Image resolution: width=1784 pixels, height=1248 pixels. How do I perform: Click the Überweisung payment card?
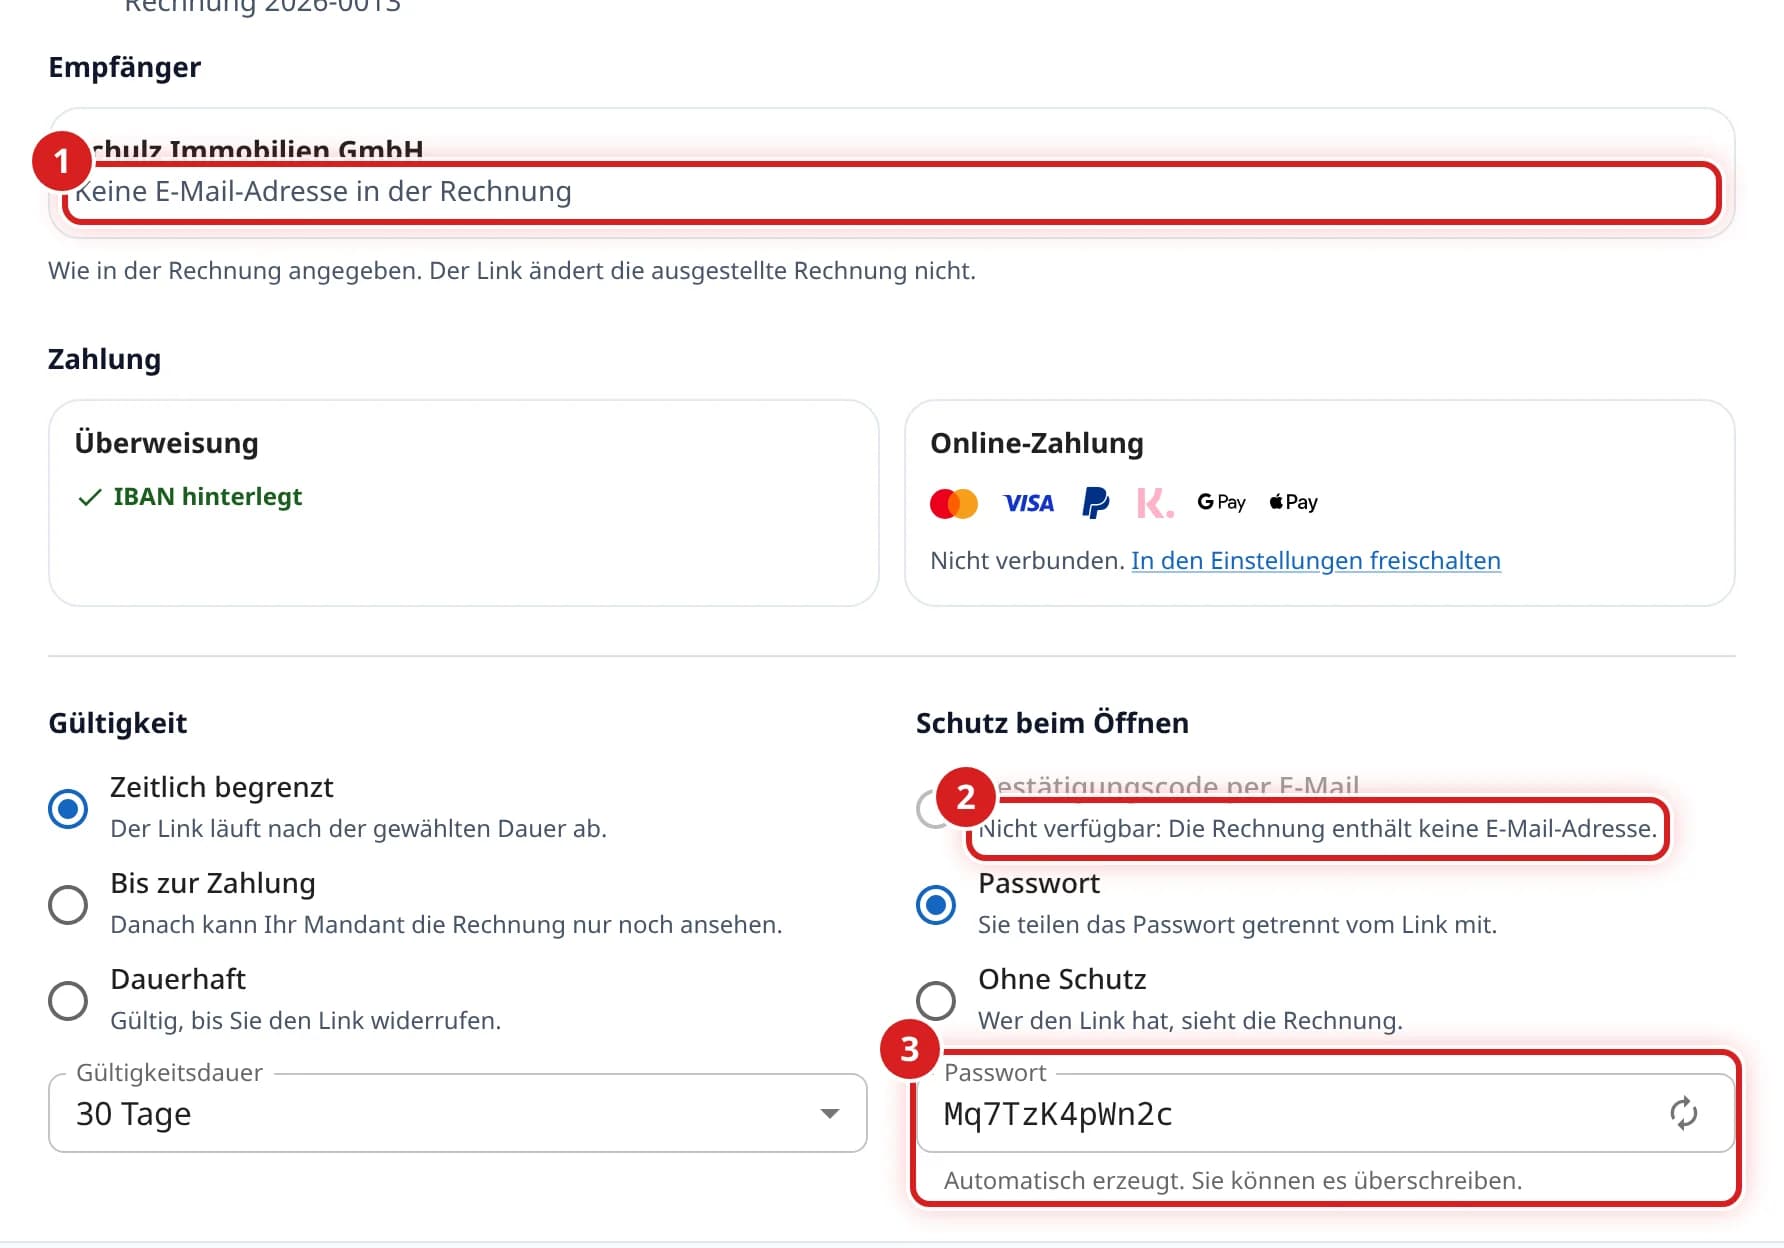pyautogui.click(x=464, y=503)
